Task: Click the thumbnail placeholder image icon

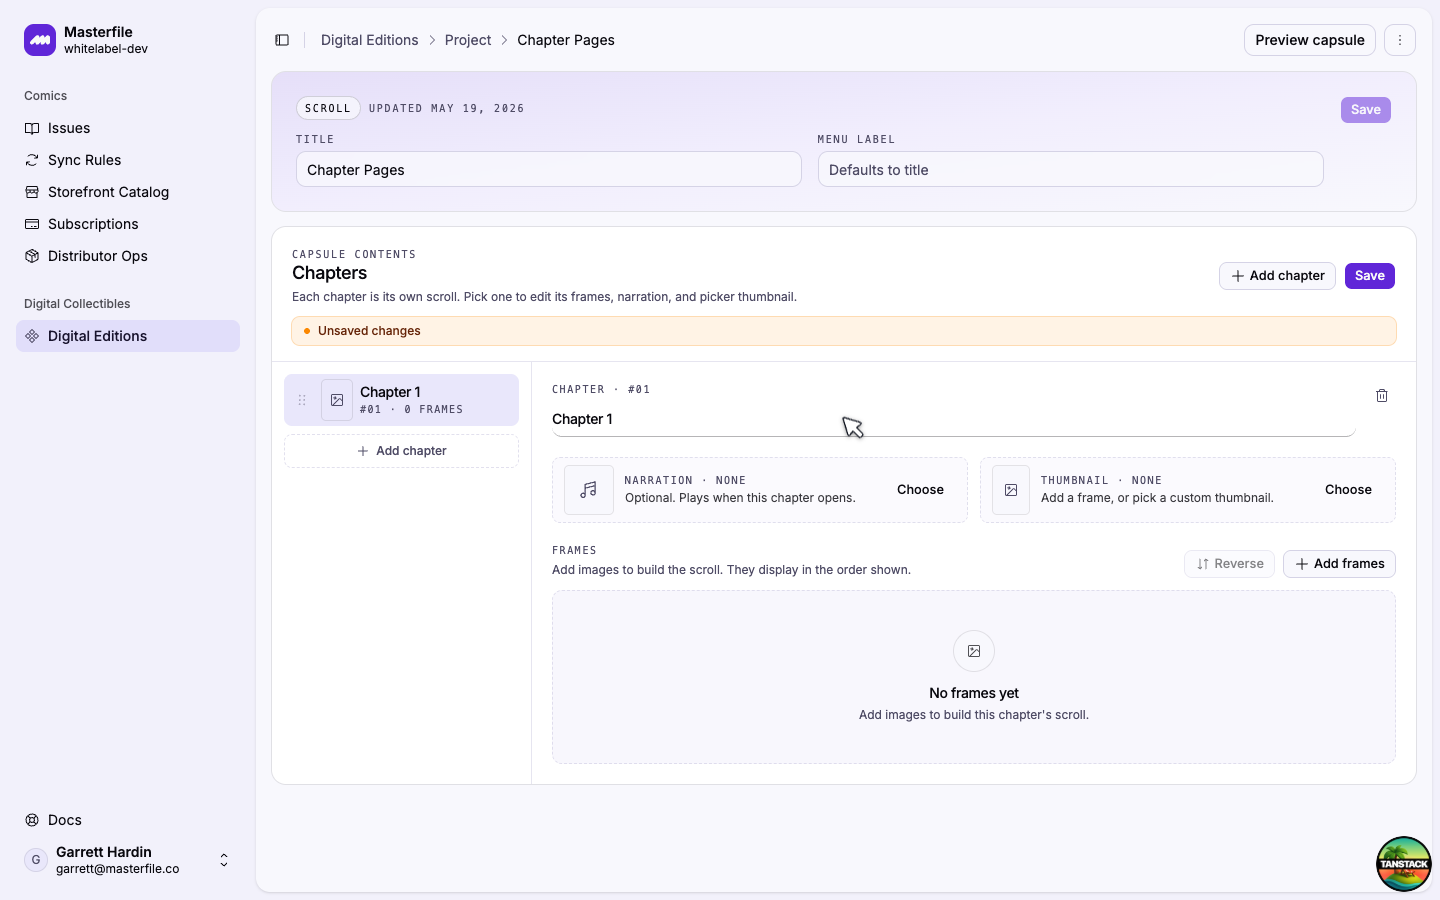Action: [1011, 490]
